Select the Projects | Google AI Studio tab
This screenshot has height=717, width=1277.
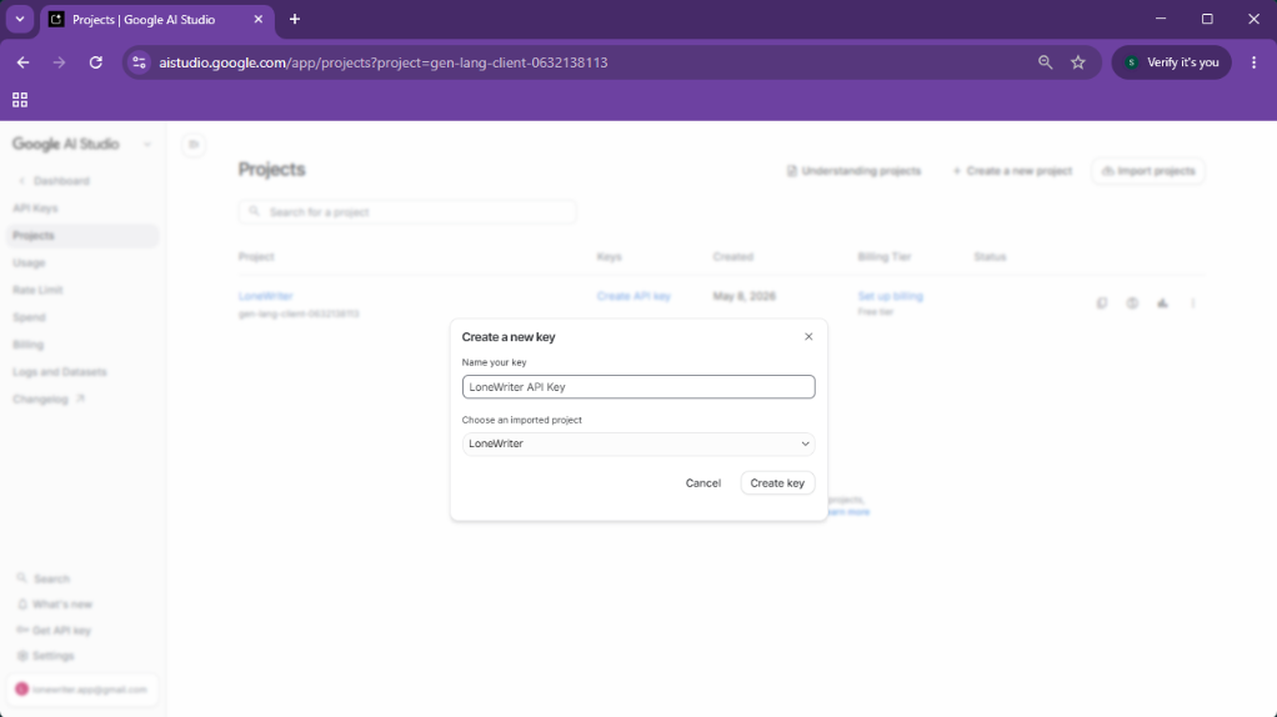tap(157, 19)
